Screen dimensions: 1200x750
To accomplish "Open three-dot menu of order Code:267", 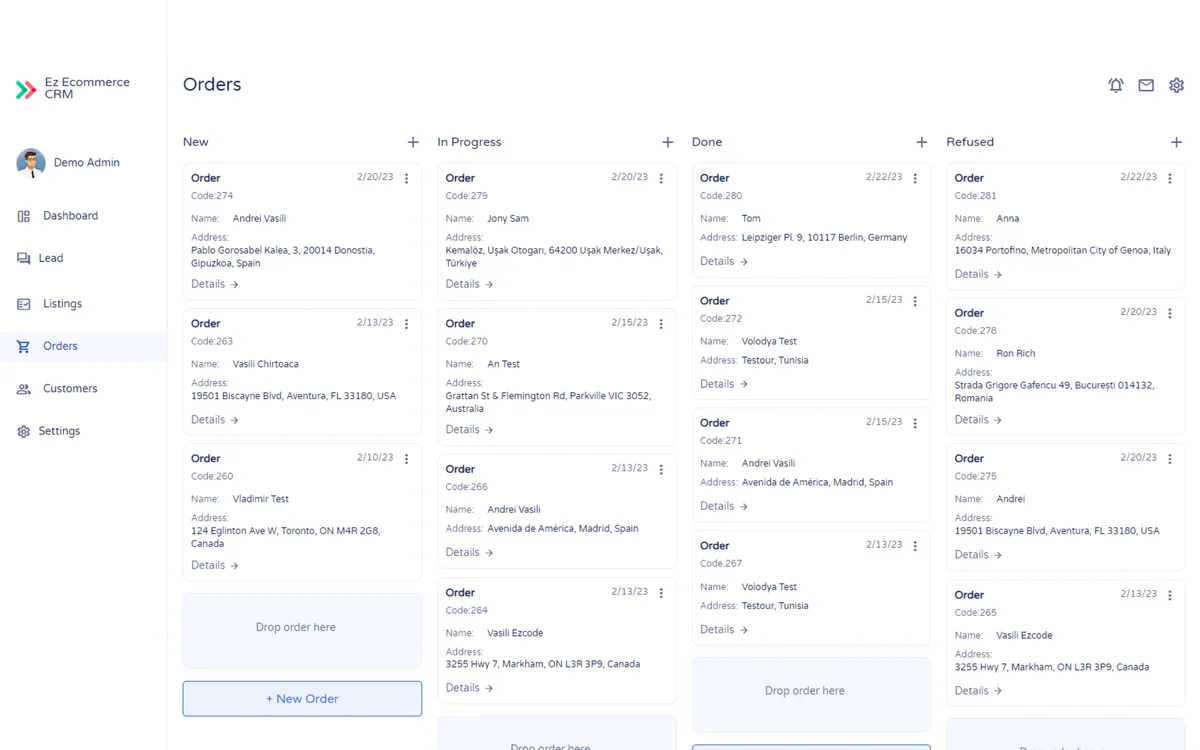I will click(915, 547).
